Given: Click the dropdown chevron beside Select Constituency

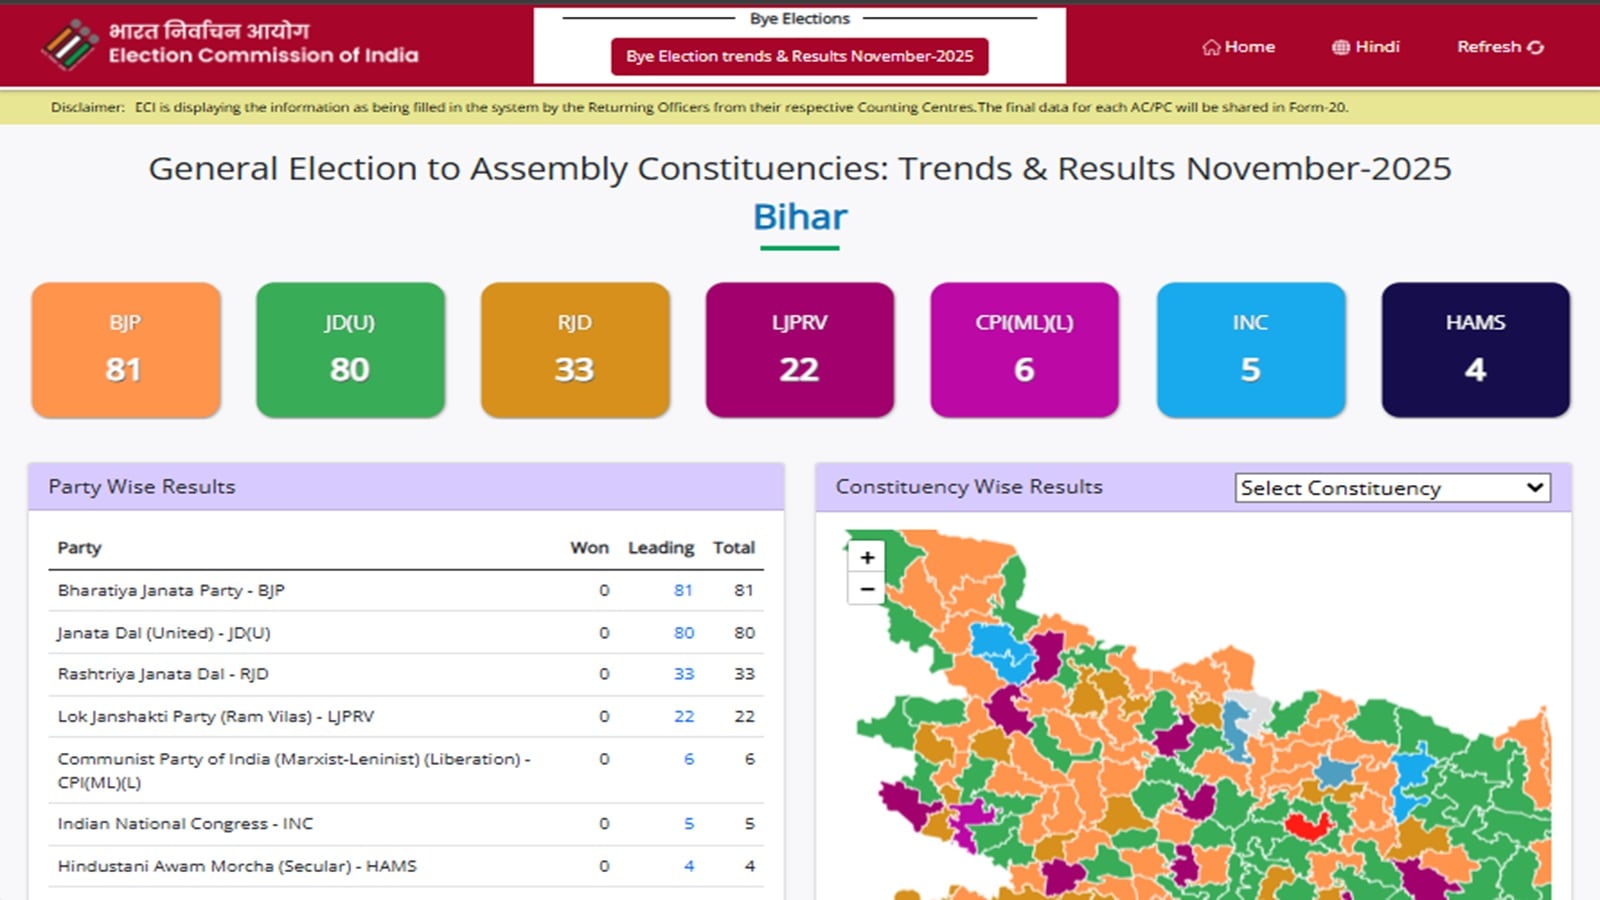Looking at the screenshot, I should pyautogui.click(x=1537, y=488).
